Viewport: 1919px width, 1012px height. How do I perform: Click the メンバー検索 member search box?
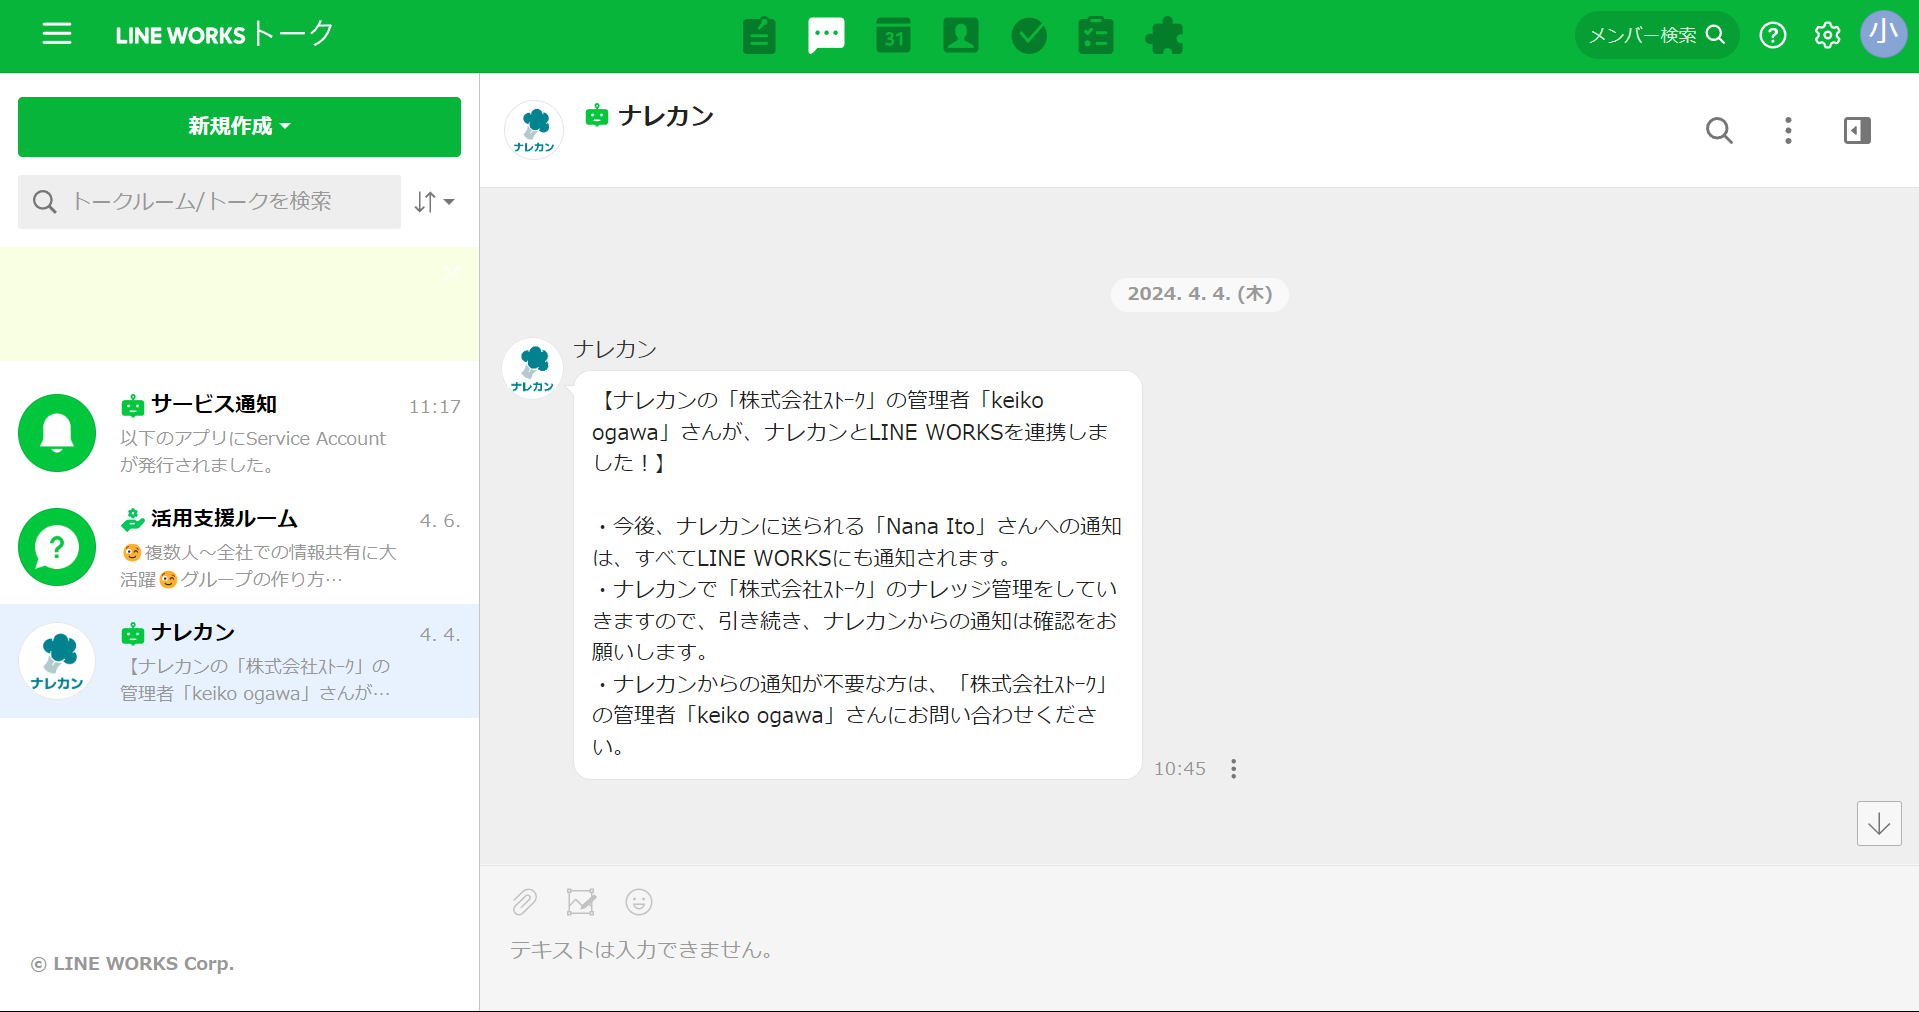click(1657, 35)
